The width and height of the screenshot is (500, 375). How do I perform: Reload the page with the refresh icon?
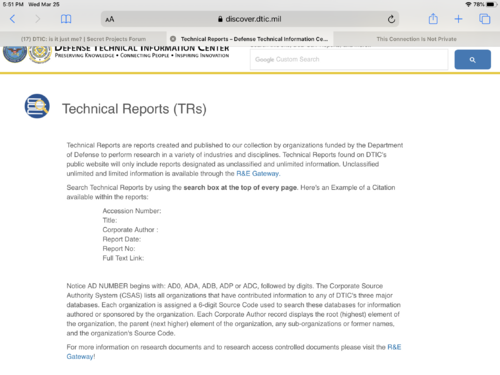pos(391,19)
